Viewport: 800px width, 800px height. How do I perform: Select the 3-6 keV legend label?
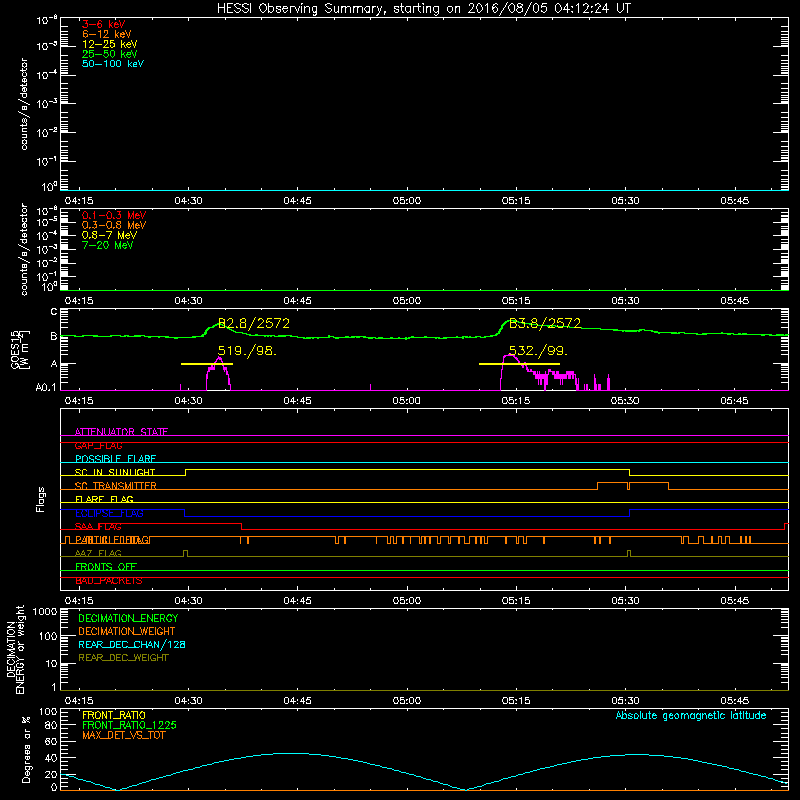pos(104,24)
